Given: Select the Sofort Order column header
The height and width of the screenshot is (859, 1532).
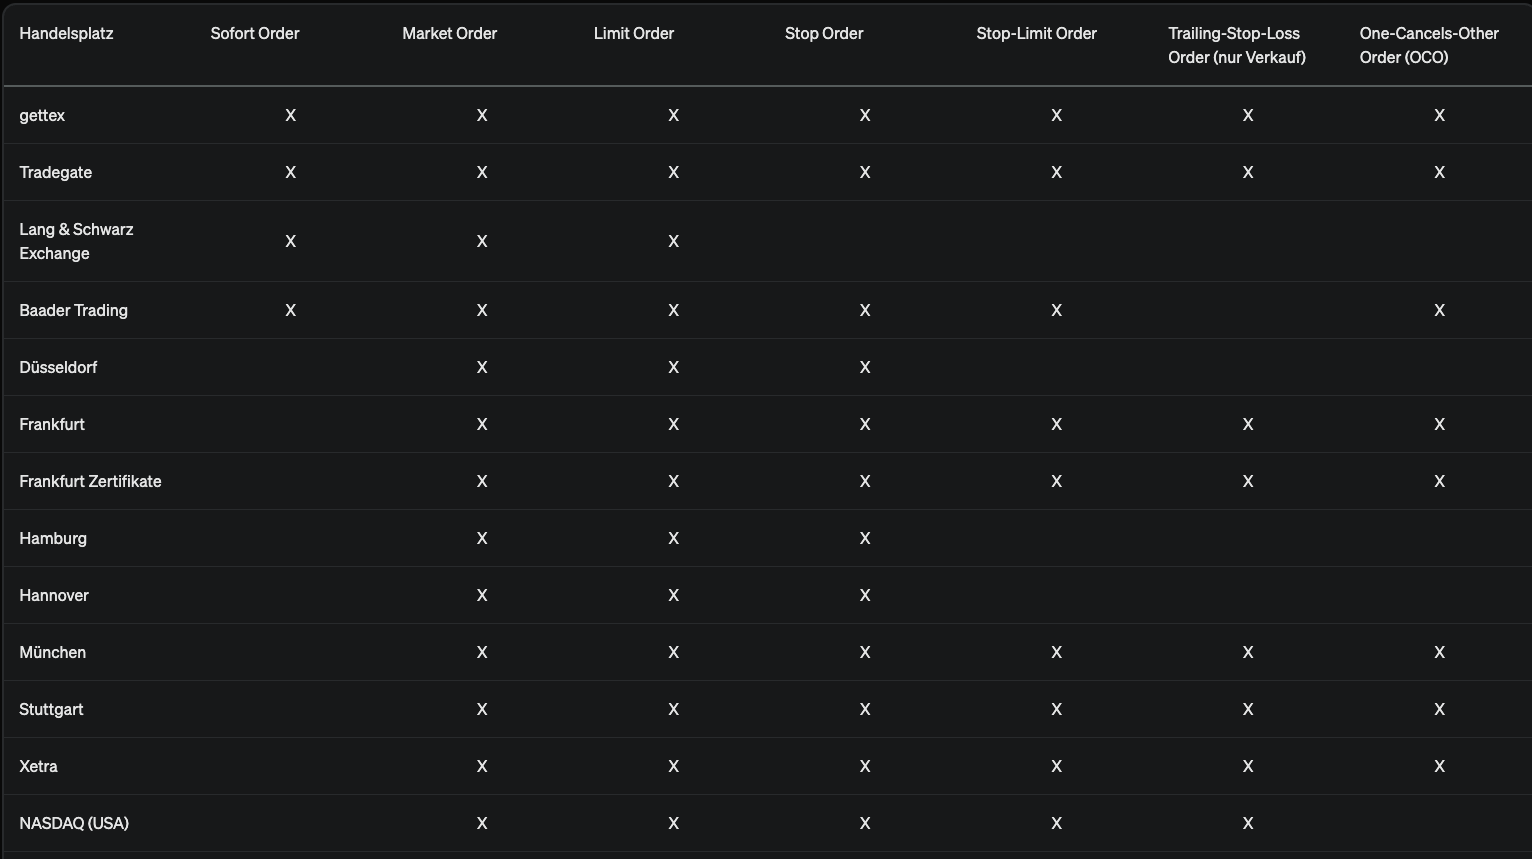Looking at the screenshot, I should pos(255,33).
